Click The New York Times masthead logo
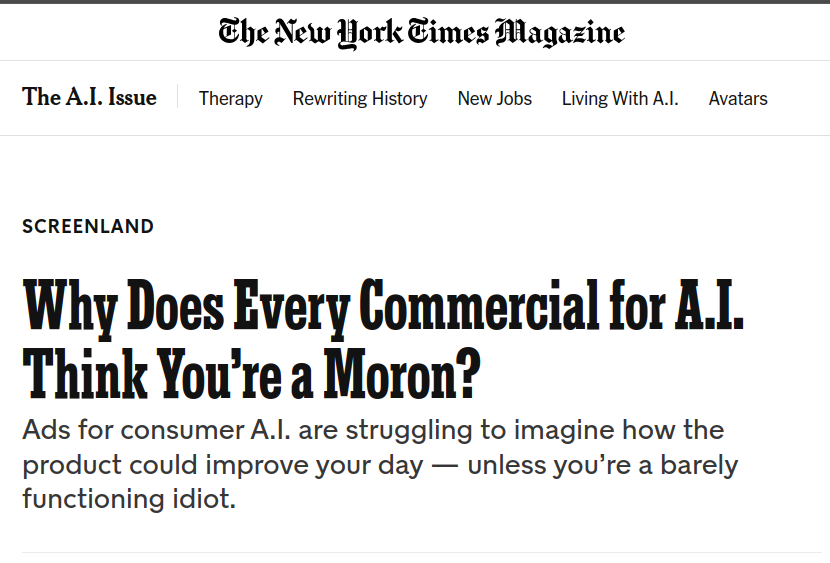This screenshot has width=830, height=563. (355, 32)
